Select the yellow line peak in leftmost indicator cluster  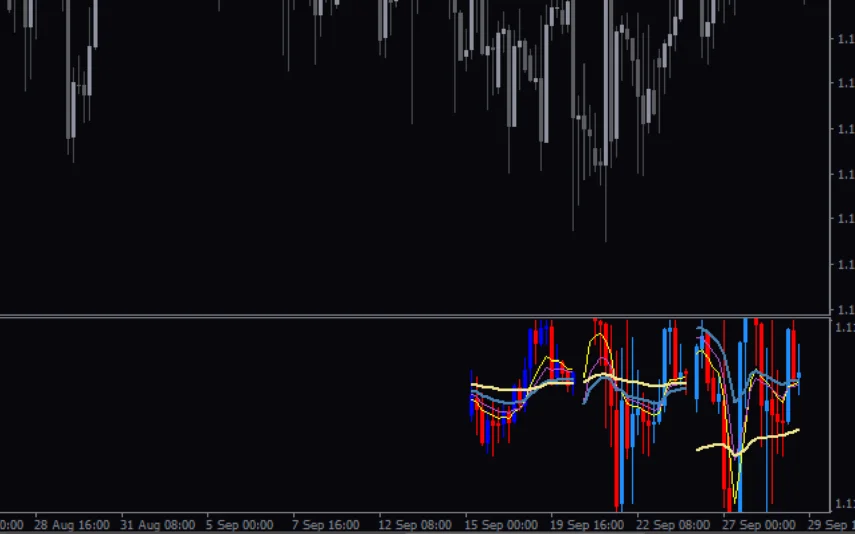coord(545,358)
